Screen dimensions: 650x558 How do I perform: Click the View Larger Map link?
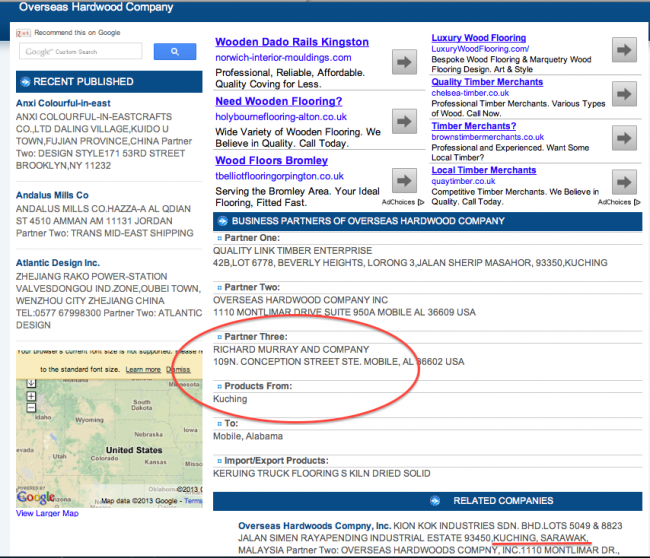47,514
